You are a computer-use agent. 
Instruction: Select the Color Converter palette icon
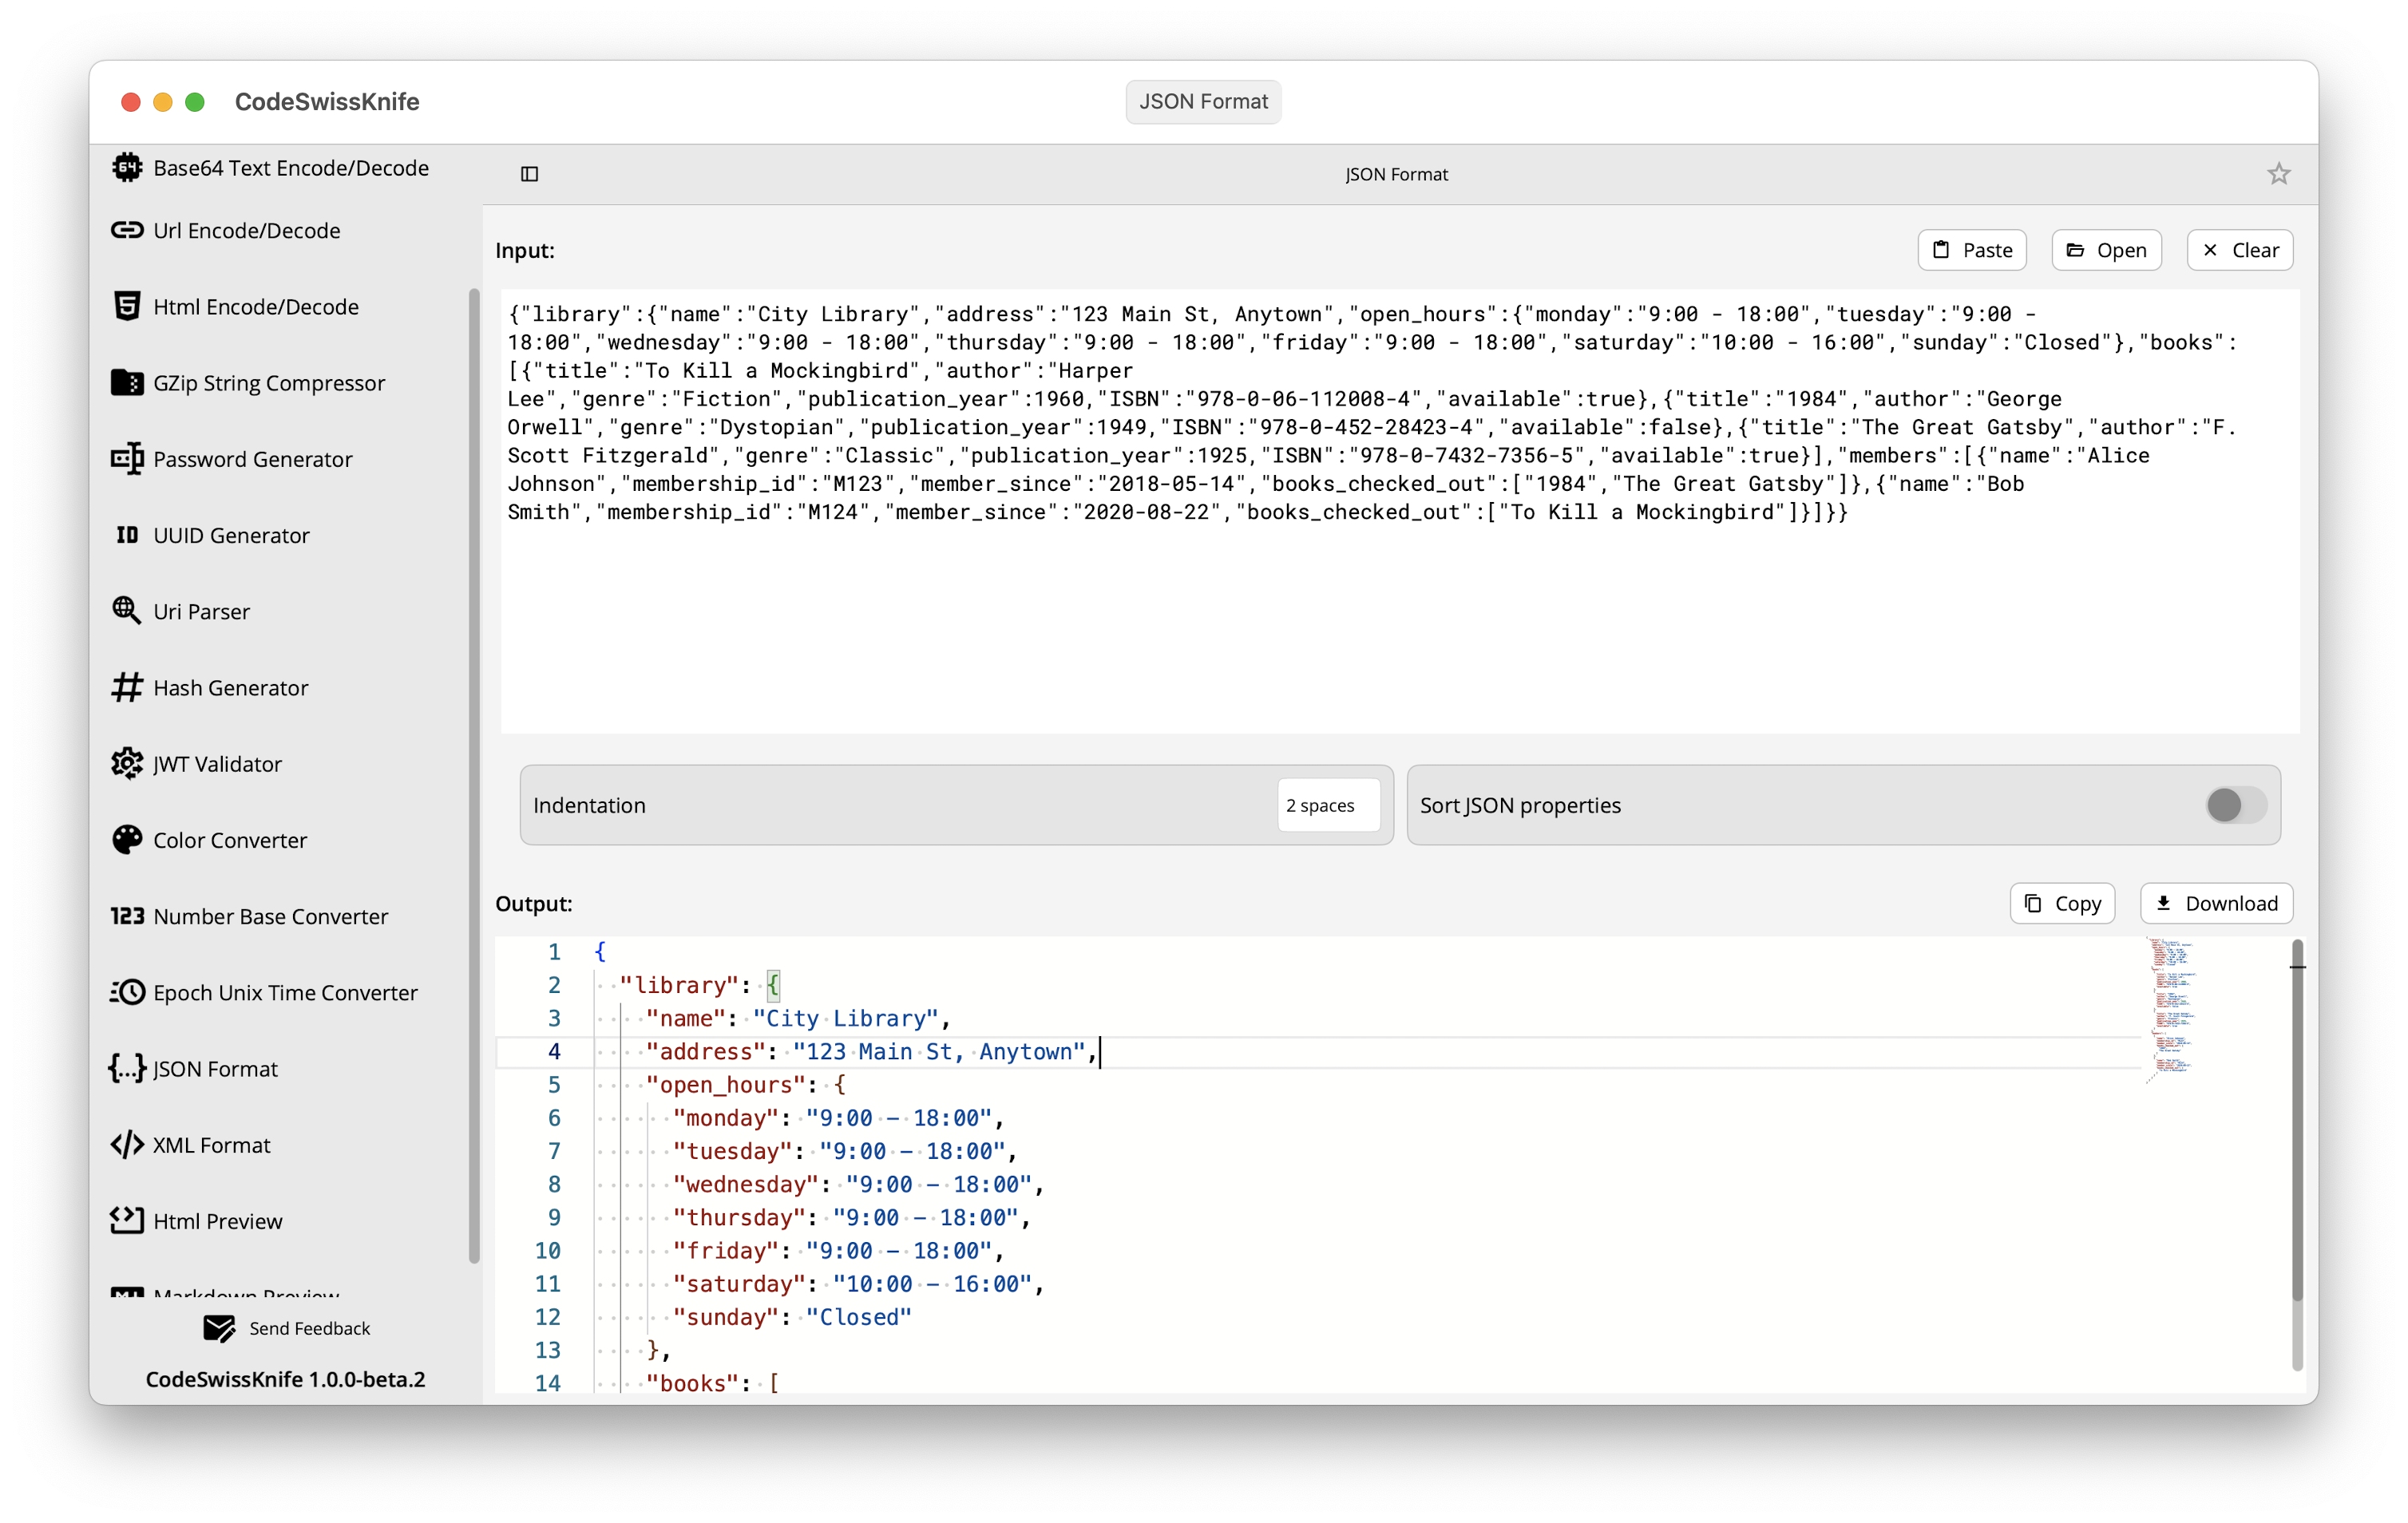point(127,840)
